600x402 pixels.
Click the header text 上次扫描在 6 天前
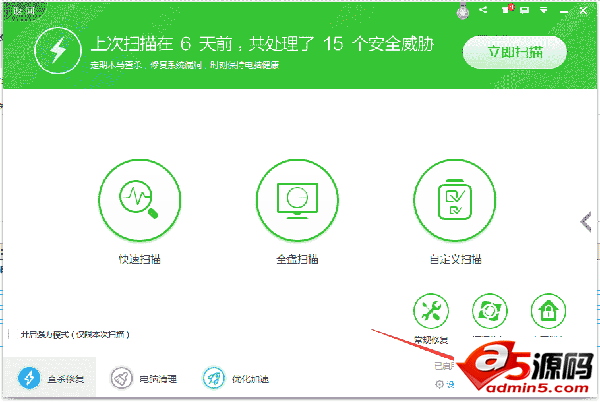[161, 44]
